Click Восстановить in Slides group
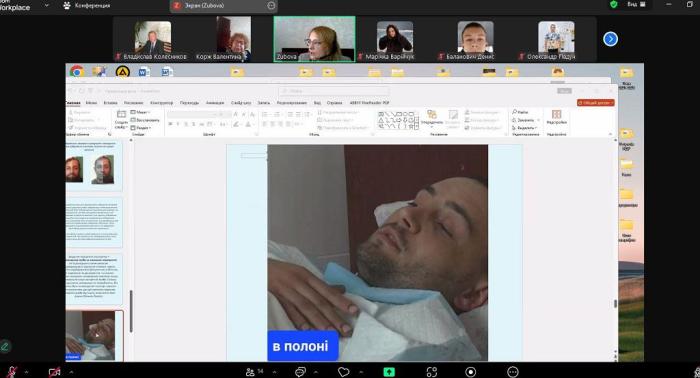 coord(145,120)
